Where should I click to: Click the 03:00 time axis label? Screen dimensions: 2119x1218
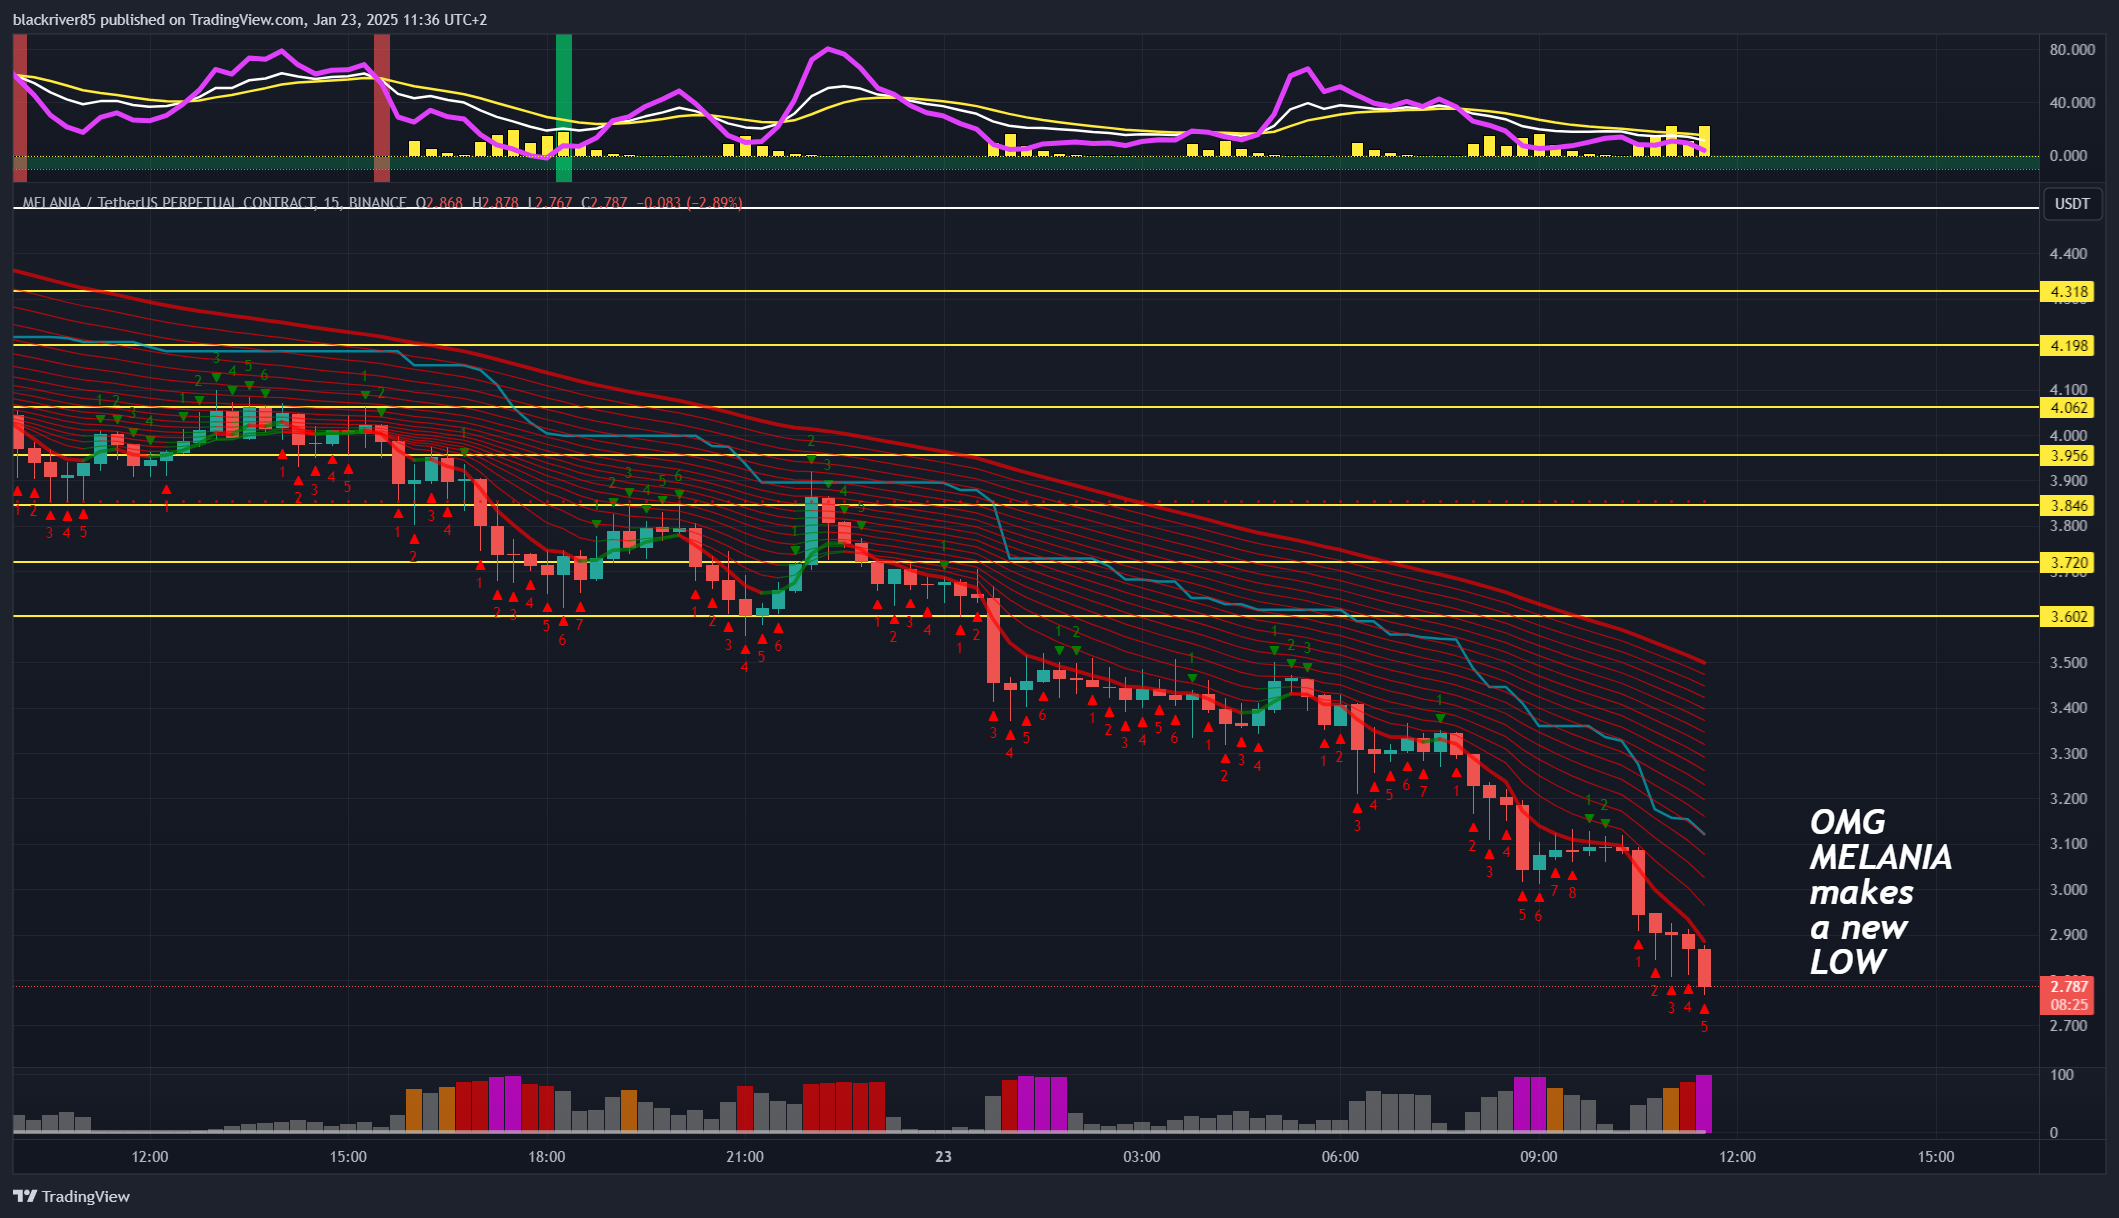1142,1157
